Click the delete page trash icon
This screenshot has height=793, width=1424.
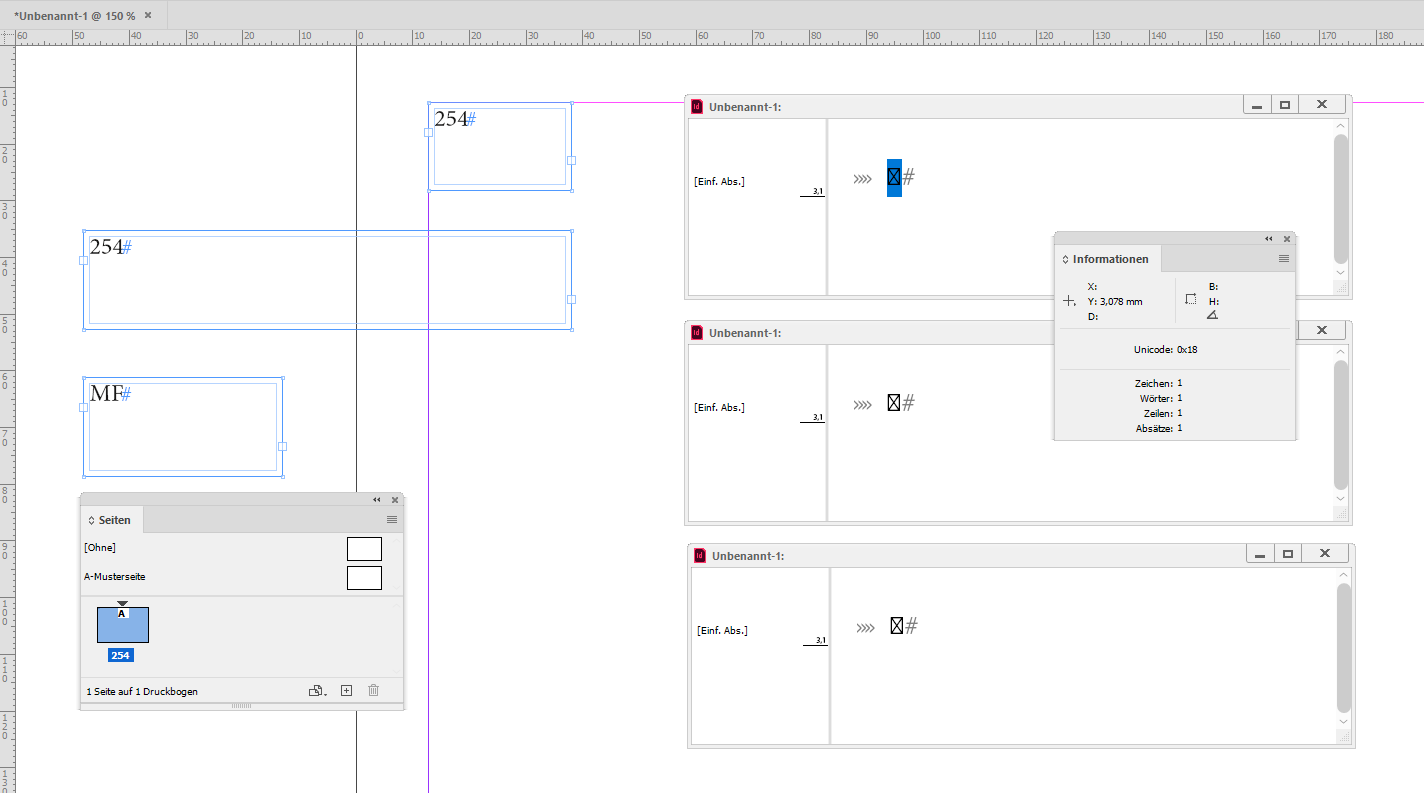point(373,690)
